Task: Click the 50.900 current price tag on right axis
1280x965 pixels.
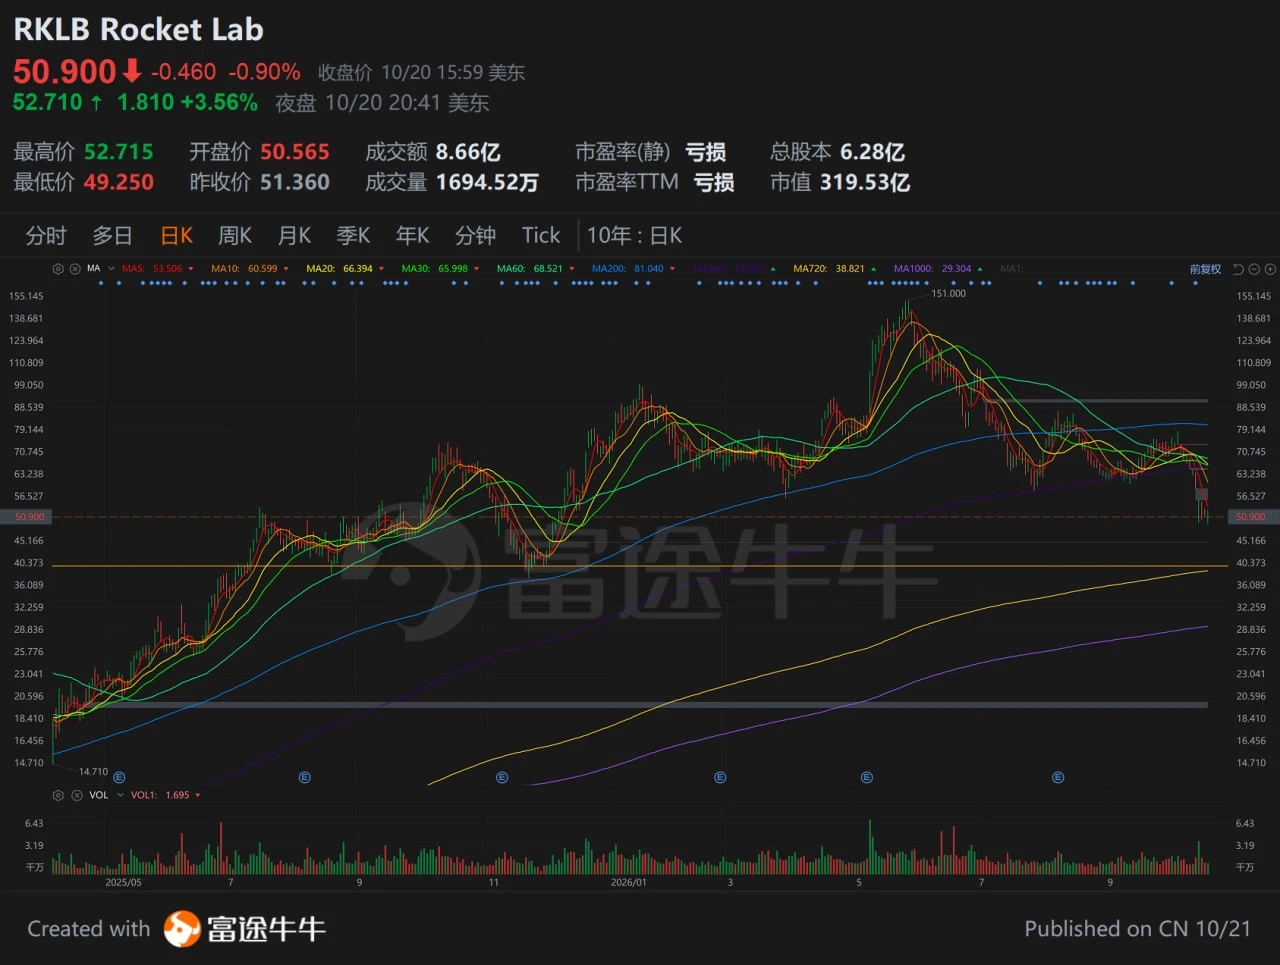Action: click(x=1251, y=517)
